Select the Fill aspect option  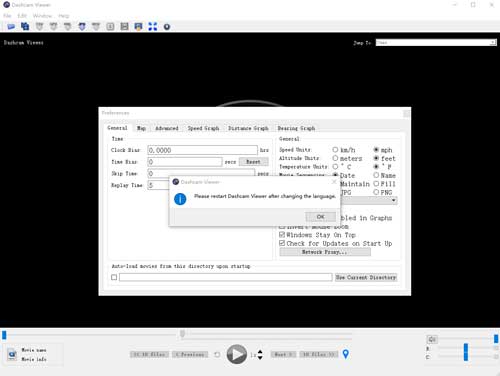coord(376,184)
